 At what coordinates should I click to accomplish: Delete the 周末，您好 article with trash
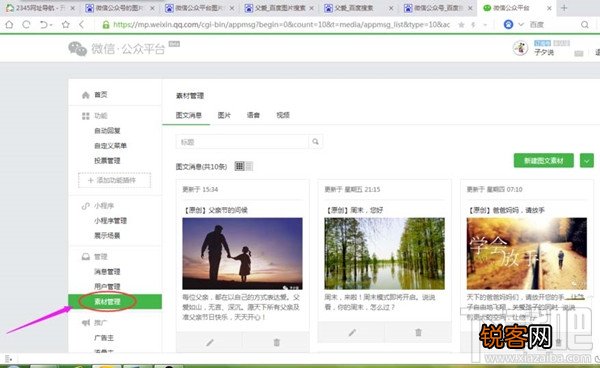click(x=419, y=332)
